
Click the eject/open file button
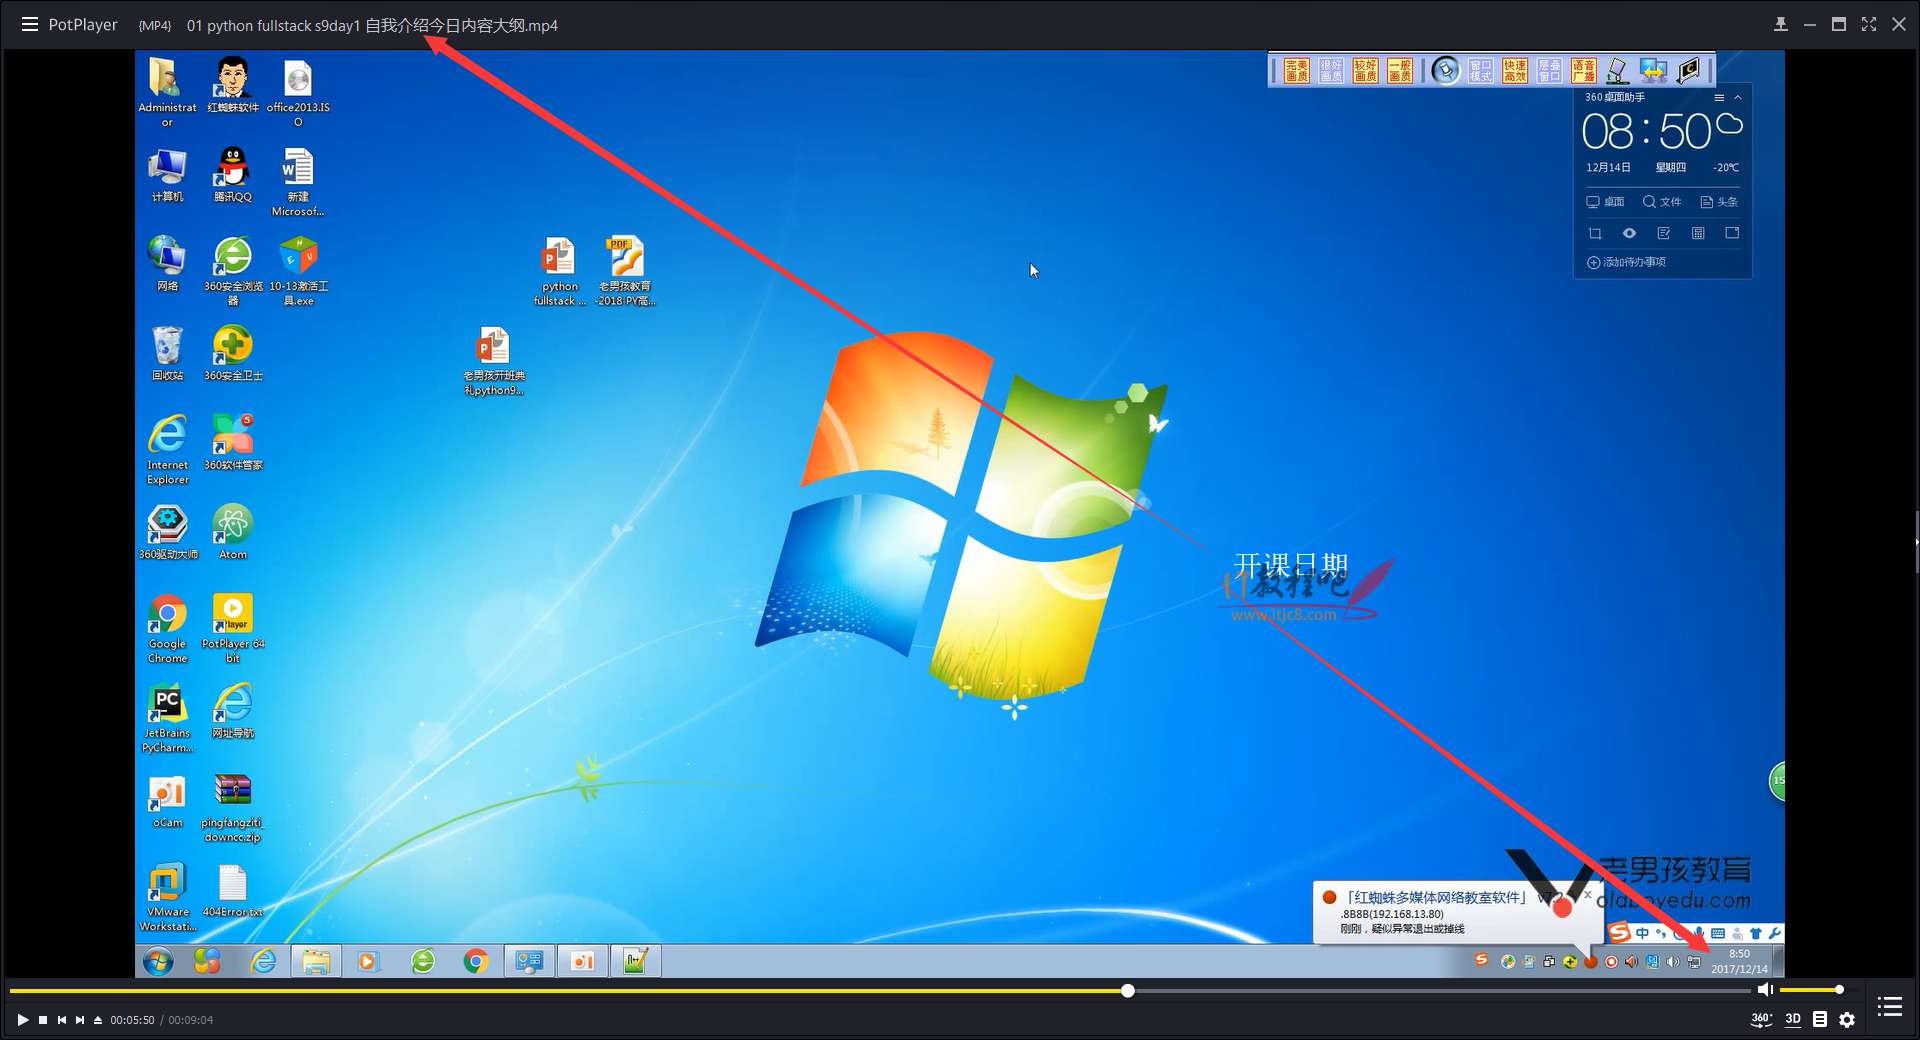(98, 1020)
